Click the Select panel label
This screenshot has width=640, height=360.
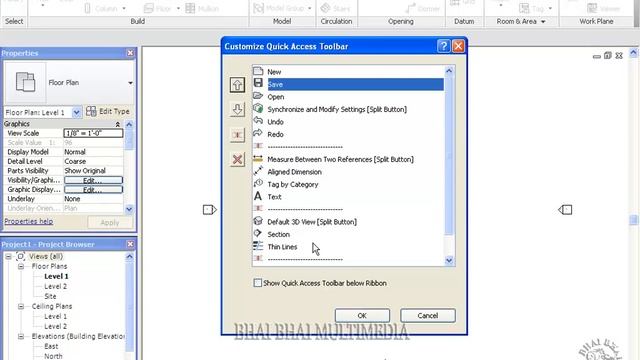tap(14, 21)
